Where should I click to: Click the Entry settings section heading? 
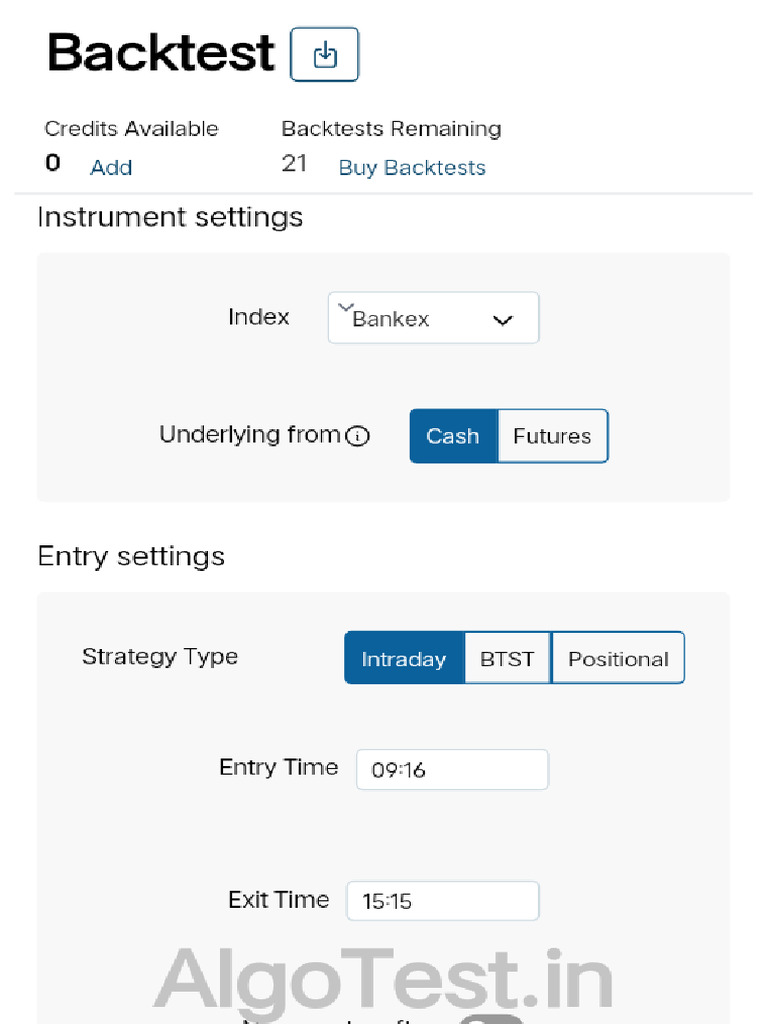tap(131, 556)
